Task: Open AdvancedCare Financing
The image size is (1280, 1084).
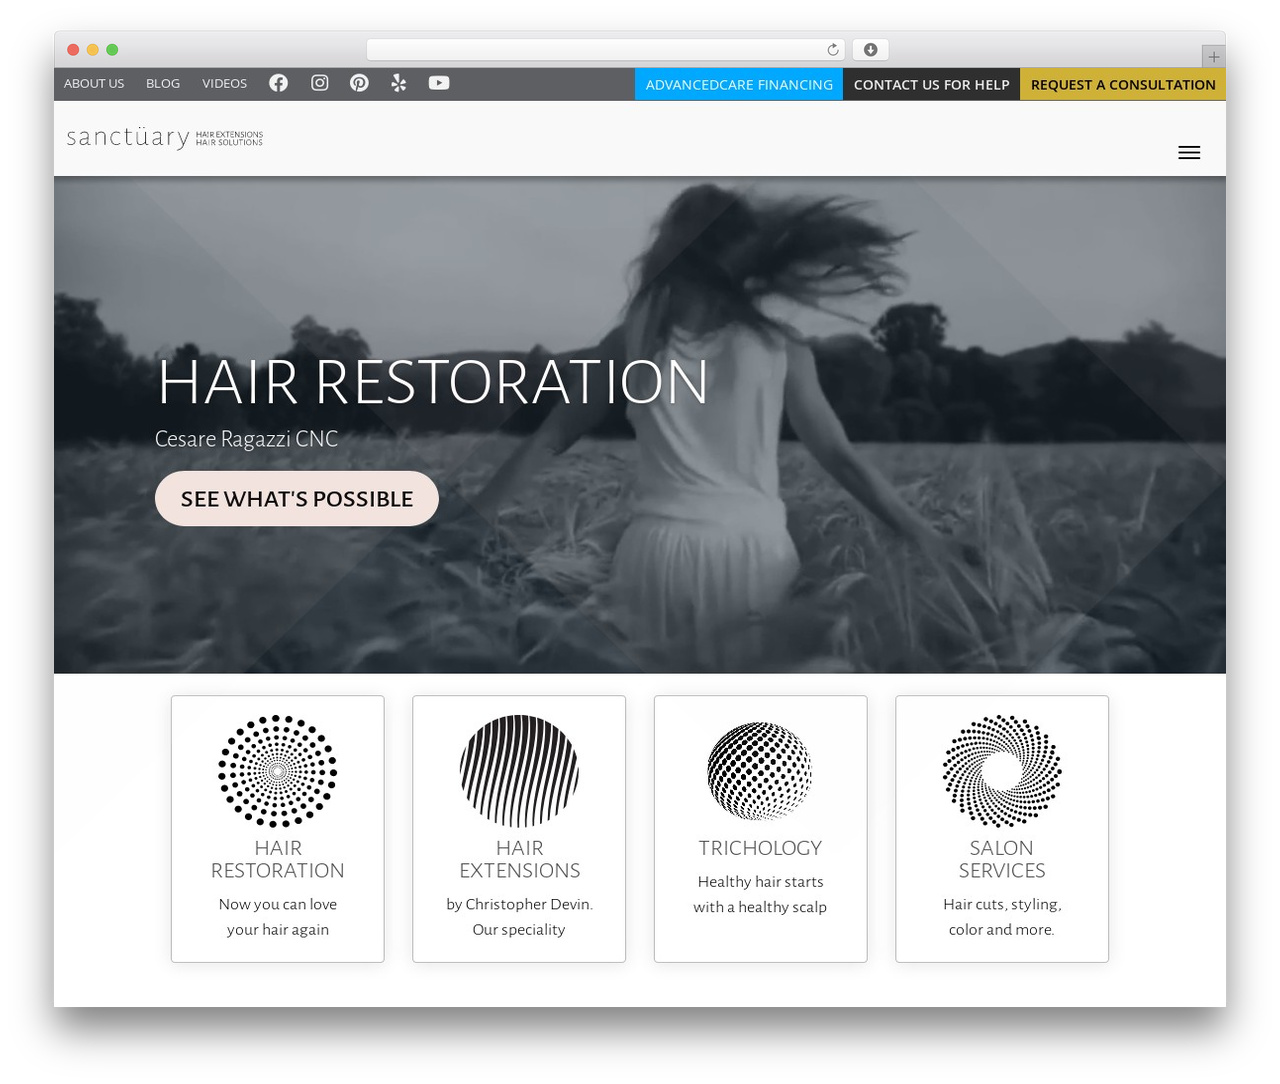Action: tap(739, 84)
